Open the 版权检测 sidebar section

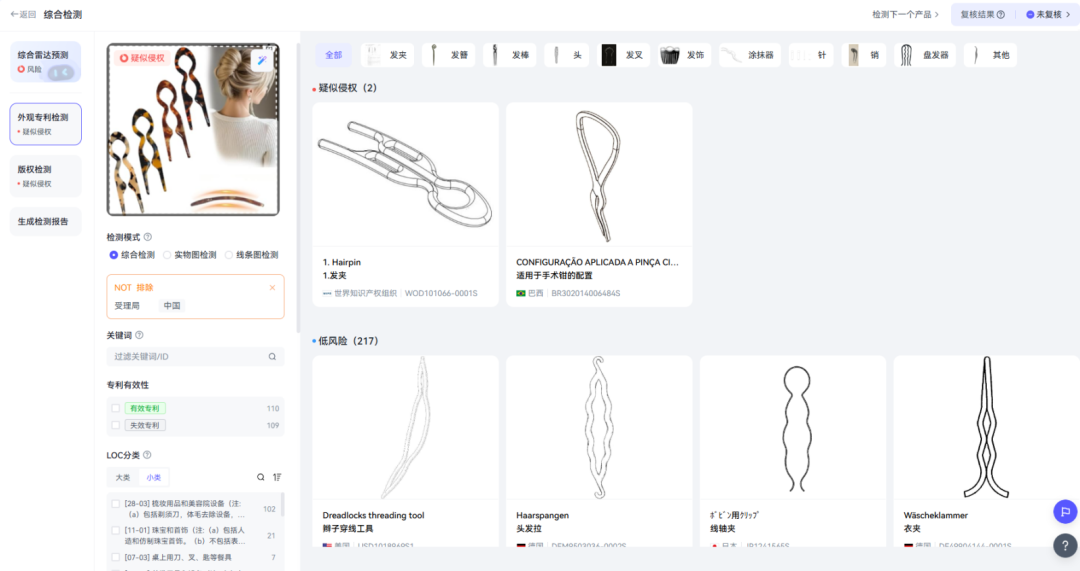45,176
